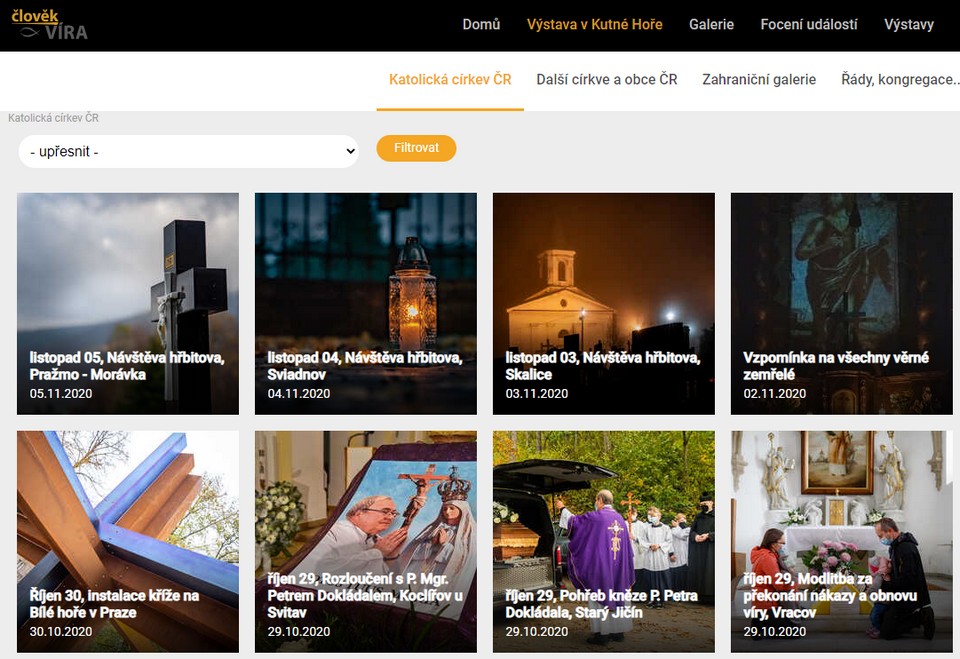Click the date 30.10.2020
The width and height of the screenshot is (960, 659).
coord(61,631)
